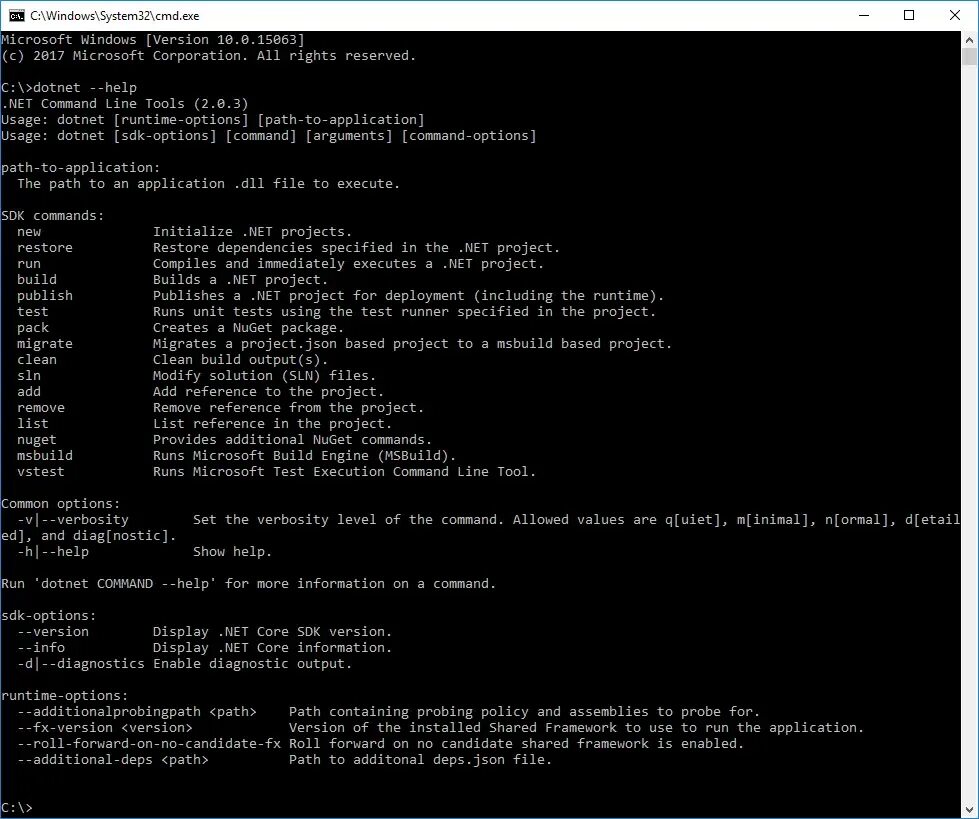Click the scrollbar up arrow

coord(969,40)
